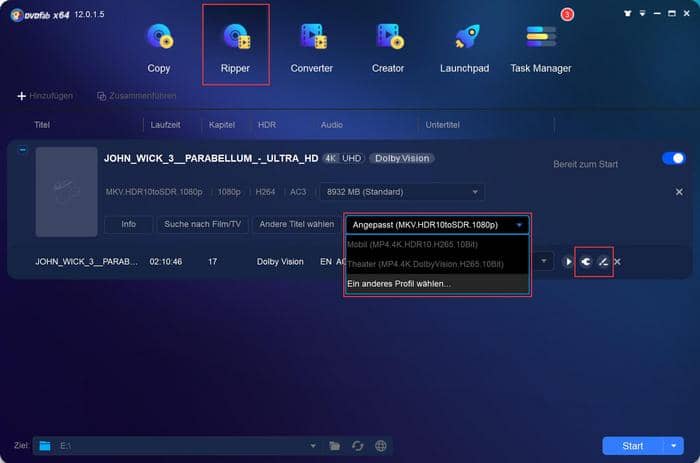Screen dimensions: 700x463
Task: Click the UHD badge next to title
Action: coord(351,159)
